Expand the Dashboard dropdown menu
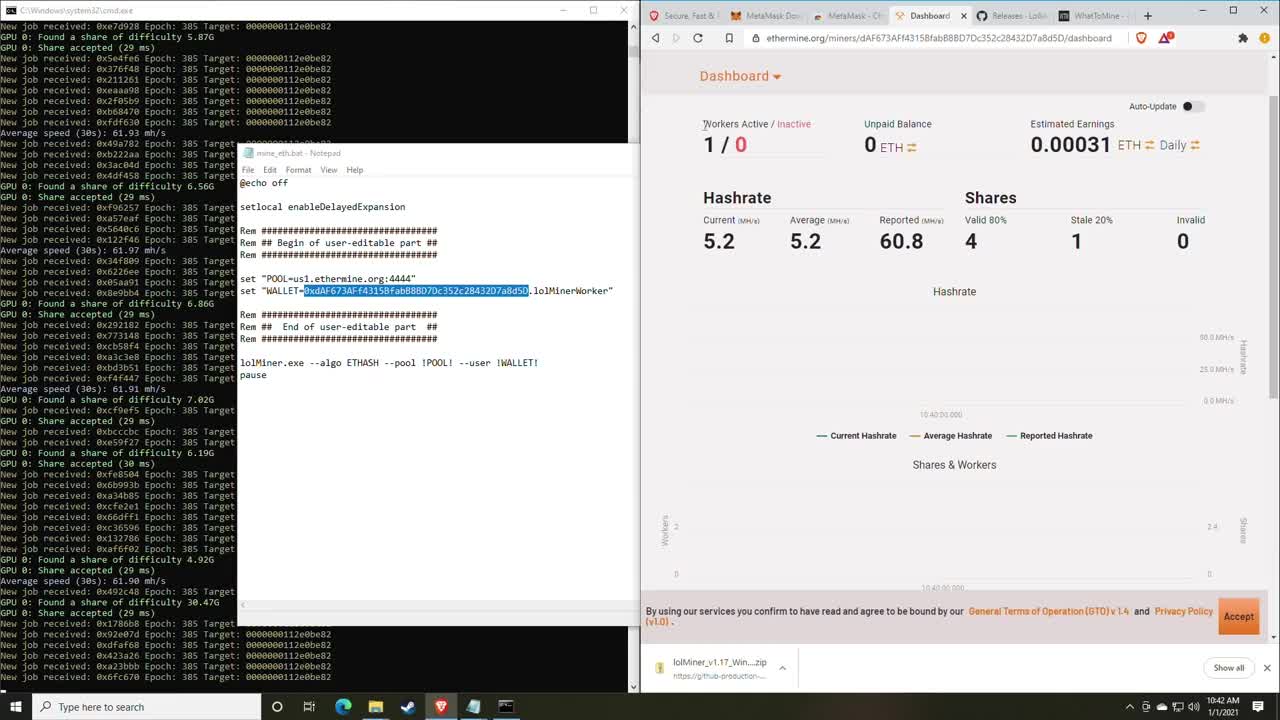This screenshot has width=1280, height=720. 740,76
